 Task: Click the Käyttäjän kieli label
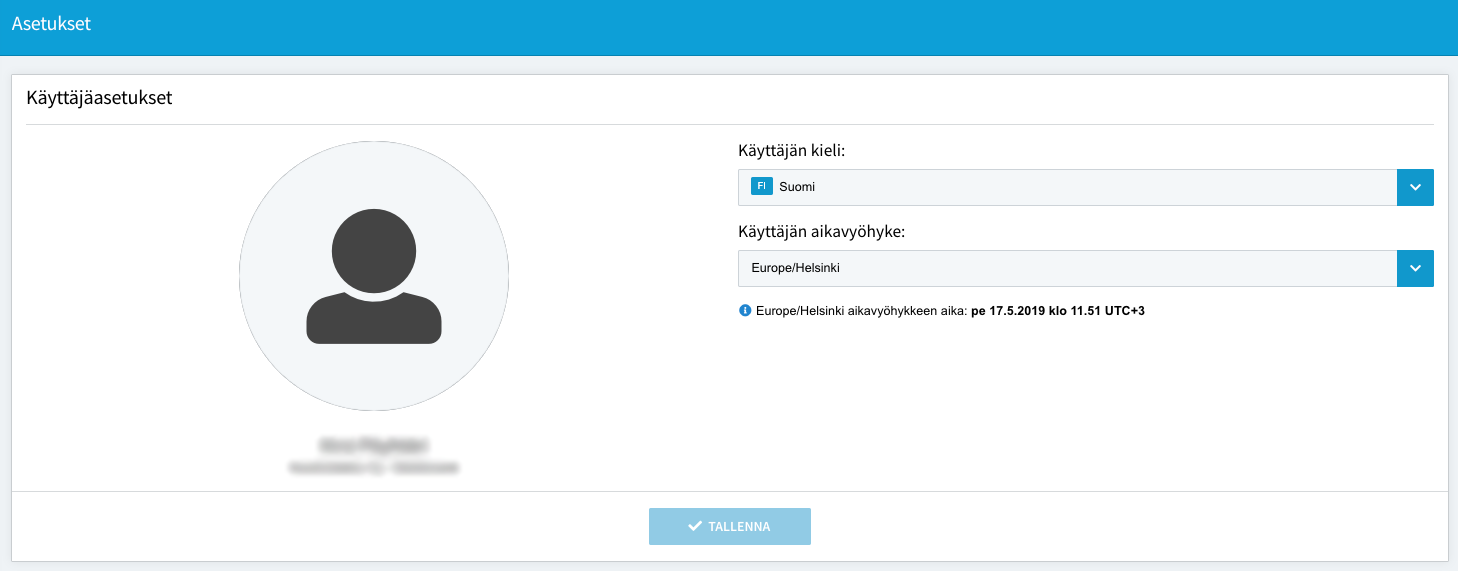pos(791,151)
